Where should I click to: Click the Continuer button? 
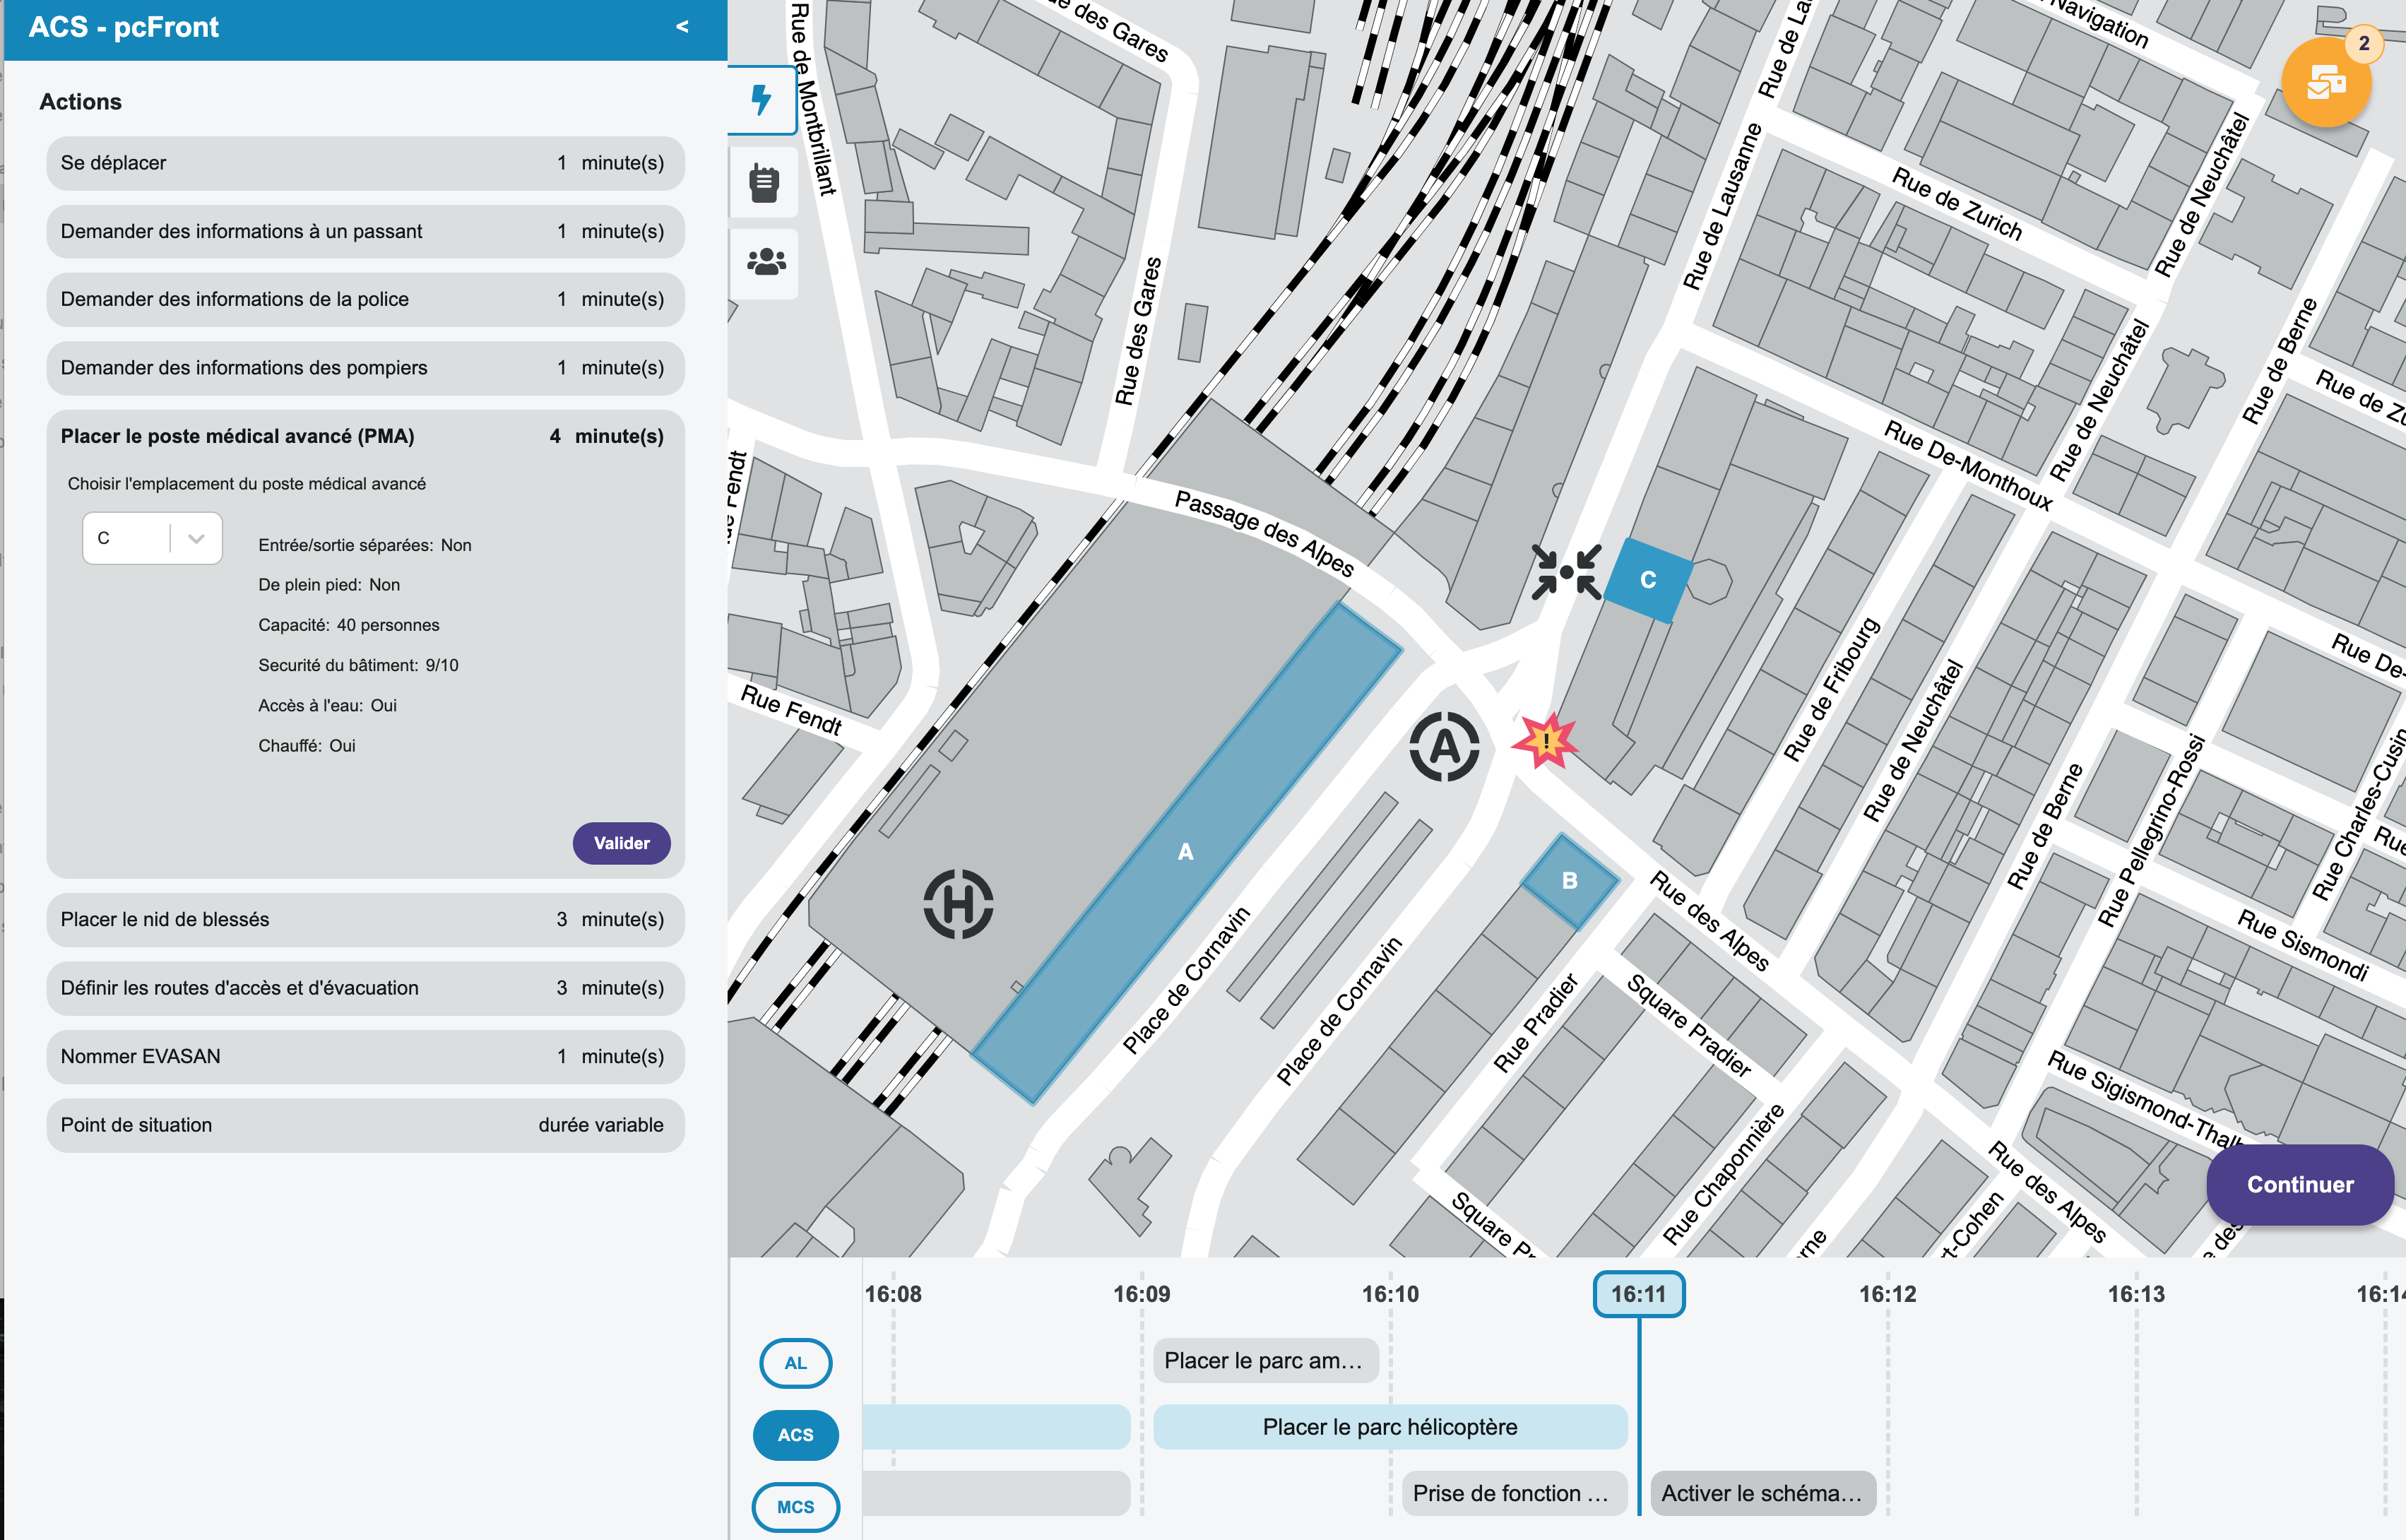(2300, 1184)
